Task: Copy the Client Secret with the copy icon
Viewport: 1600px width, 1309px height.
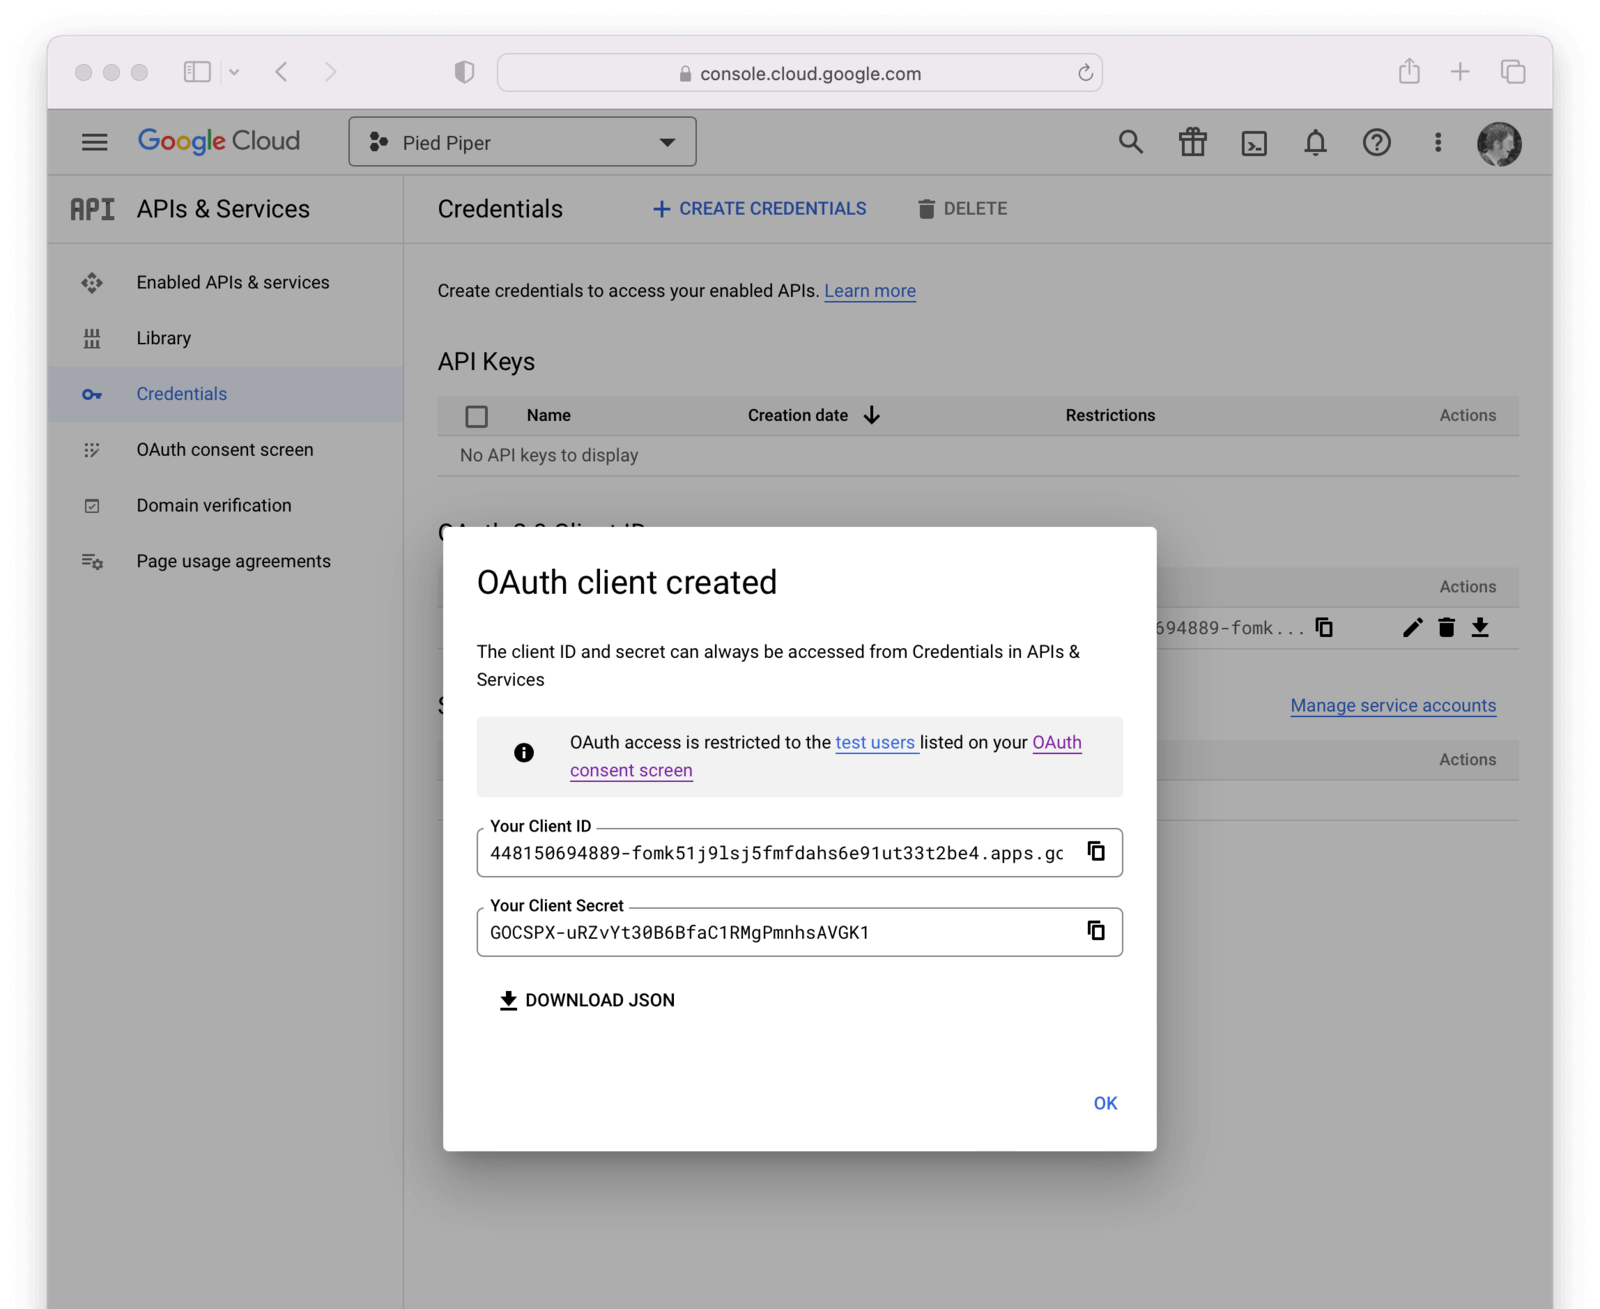Action: [x=1097, y=930]
